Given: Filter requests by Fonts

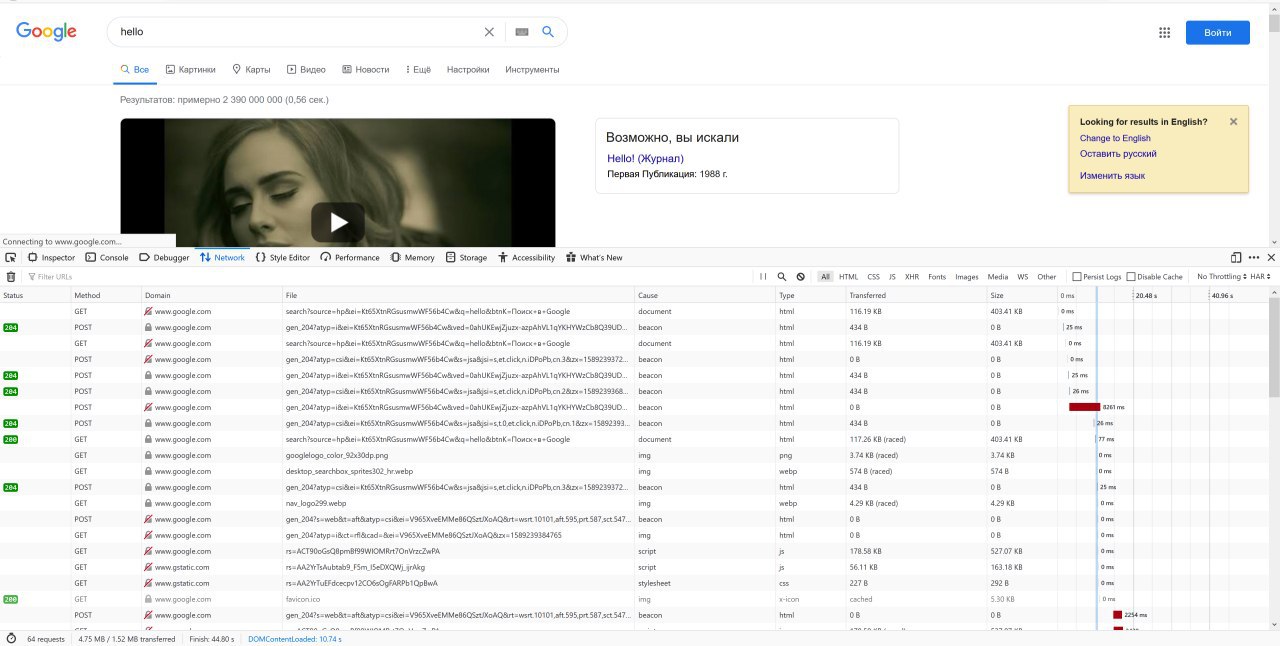Looking at the screenshot, I should (937, 277).
